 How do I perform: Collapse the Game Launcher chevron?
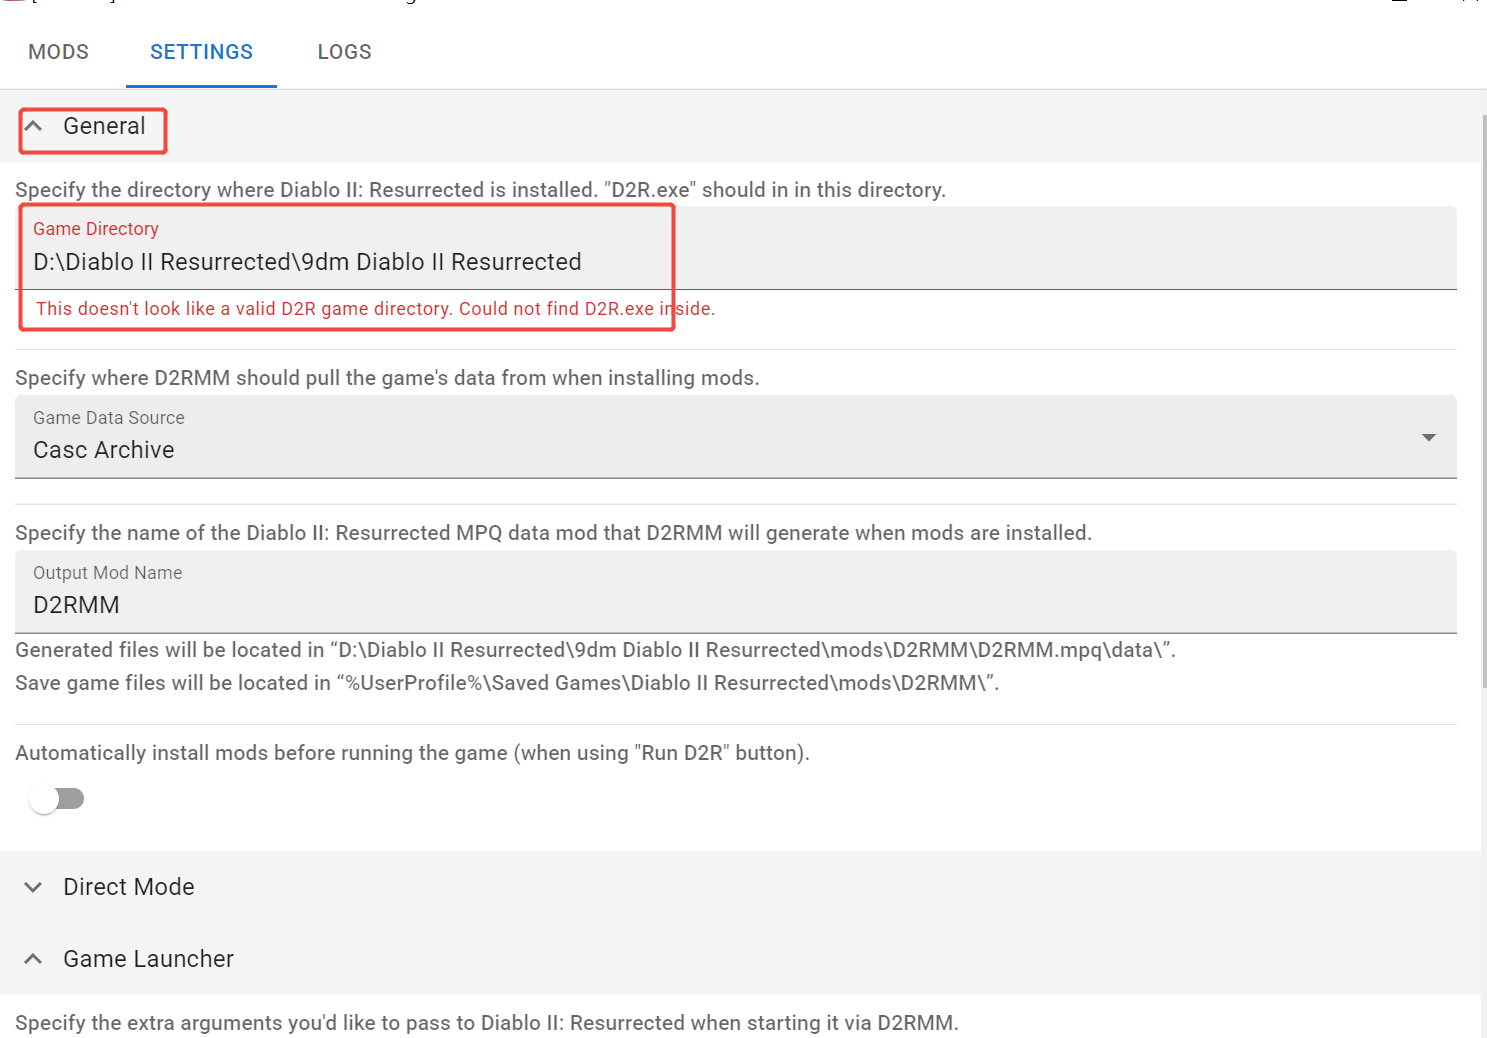[33, 959]
